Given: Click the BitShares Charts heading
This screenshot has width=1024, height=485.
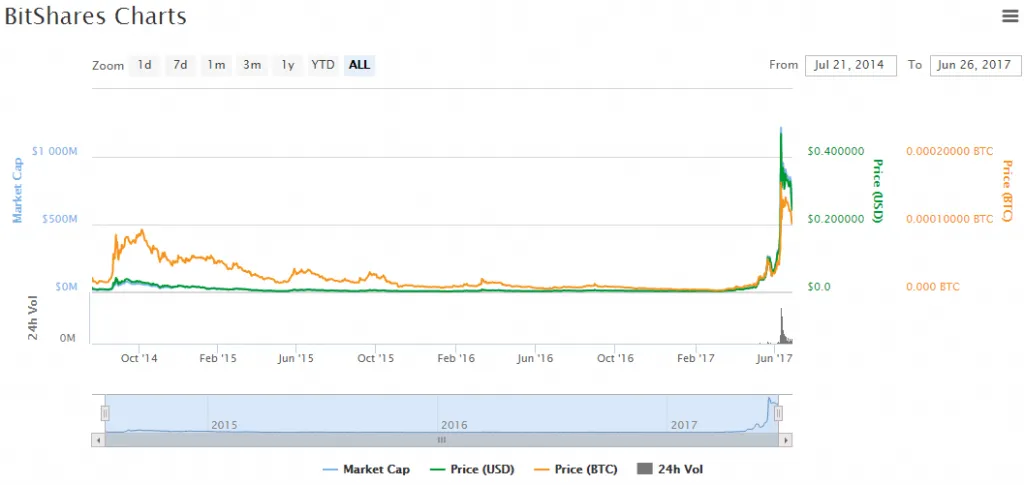Looking at the screenshot, I should coord(95,16).
